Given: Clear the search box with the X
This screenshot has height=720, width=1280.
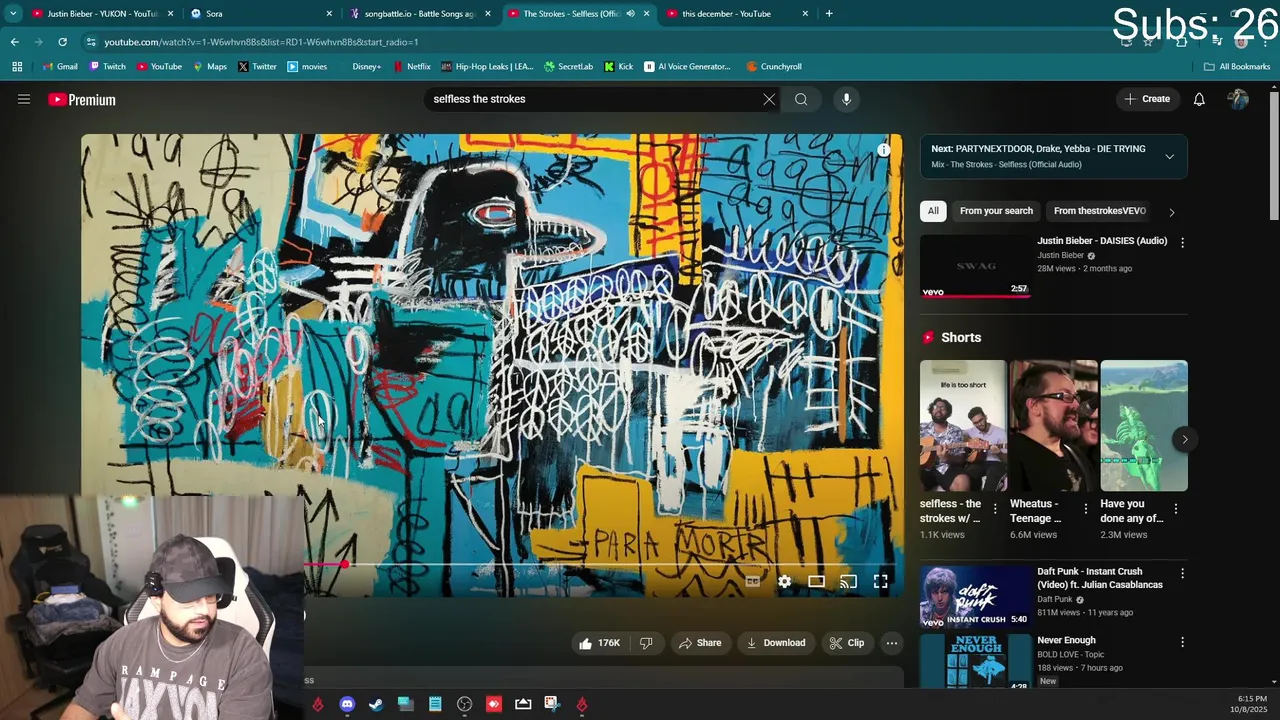Looking at the screenshot, I should pyautogui.click(x=769, y=99).
